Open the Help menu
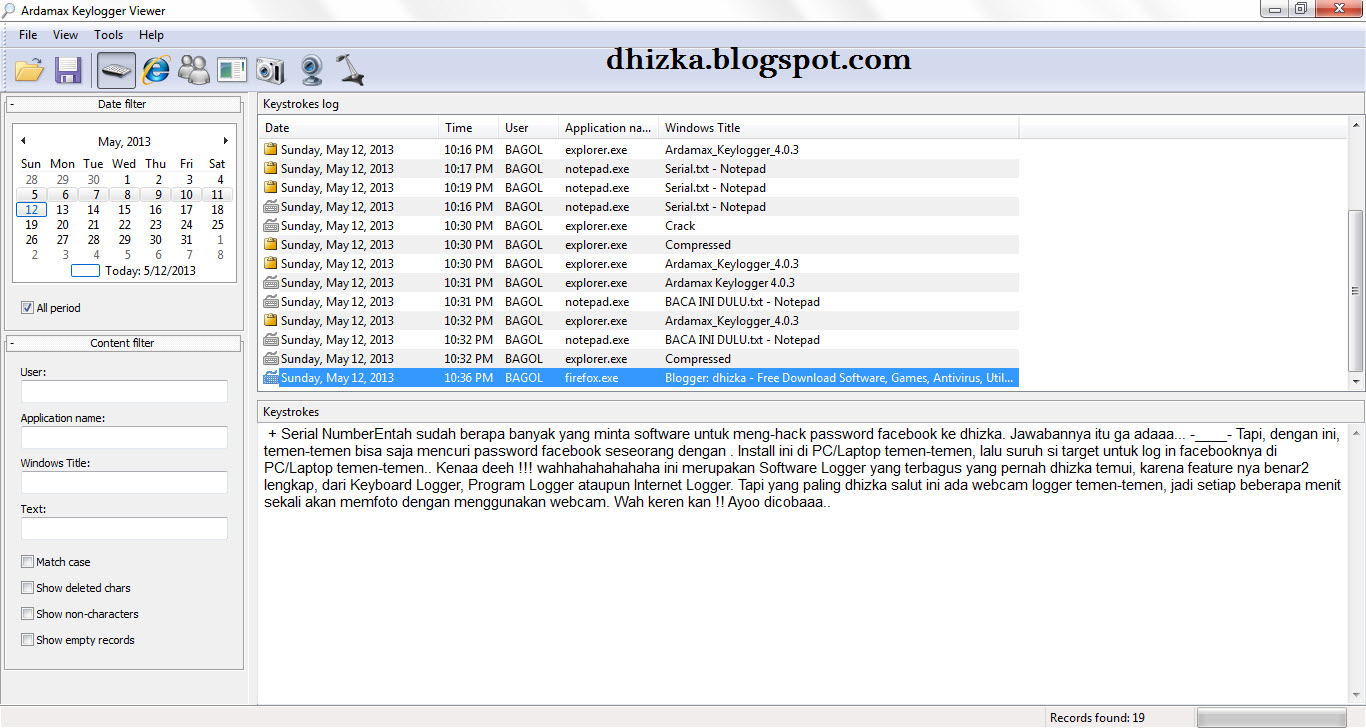The image size is (1366, 728). tap(151, 35)
